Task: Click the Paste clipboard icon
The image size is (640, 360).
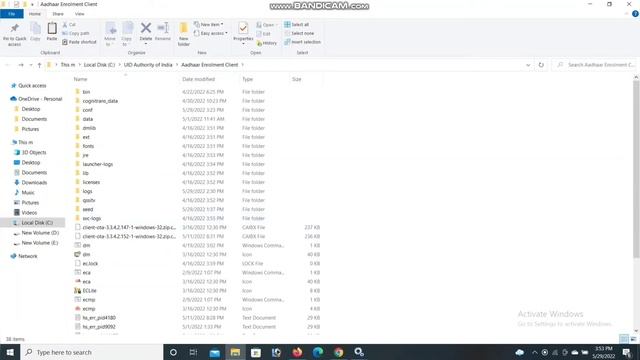Action: pyautogui.click(x=52, y=29)
